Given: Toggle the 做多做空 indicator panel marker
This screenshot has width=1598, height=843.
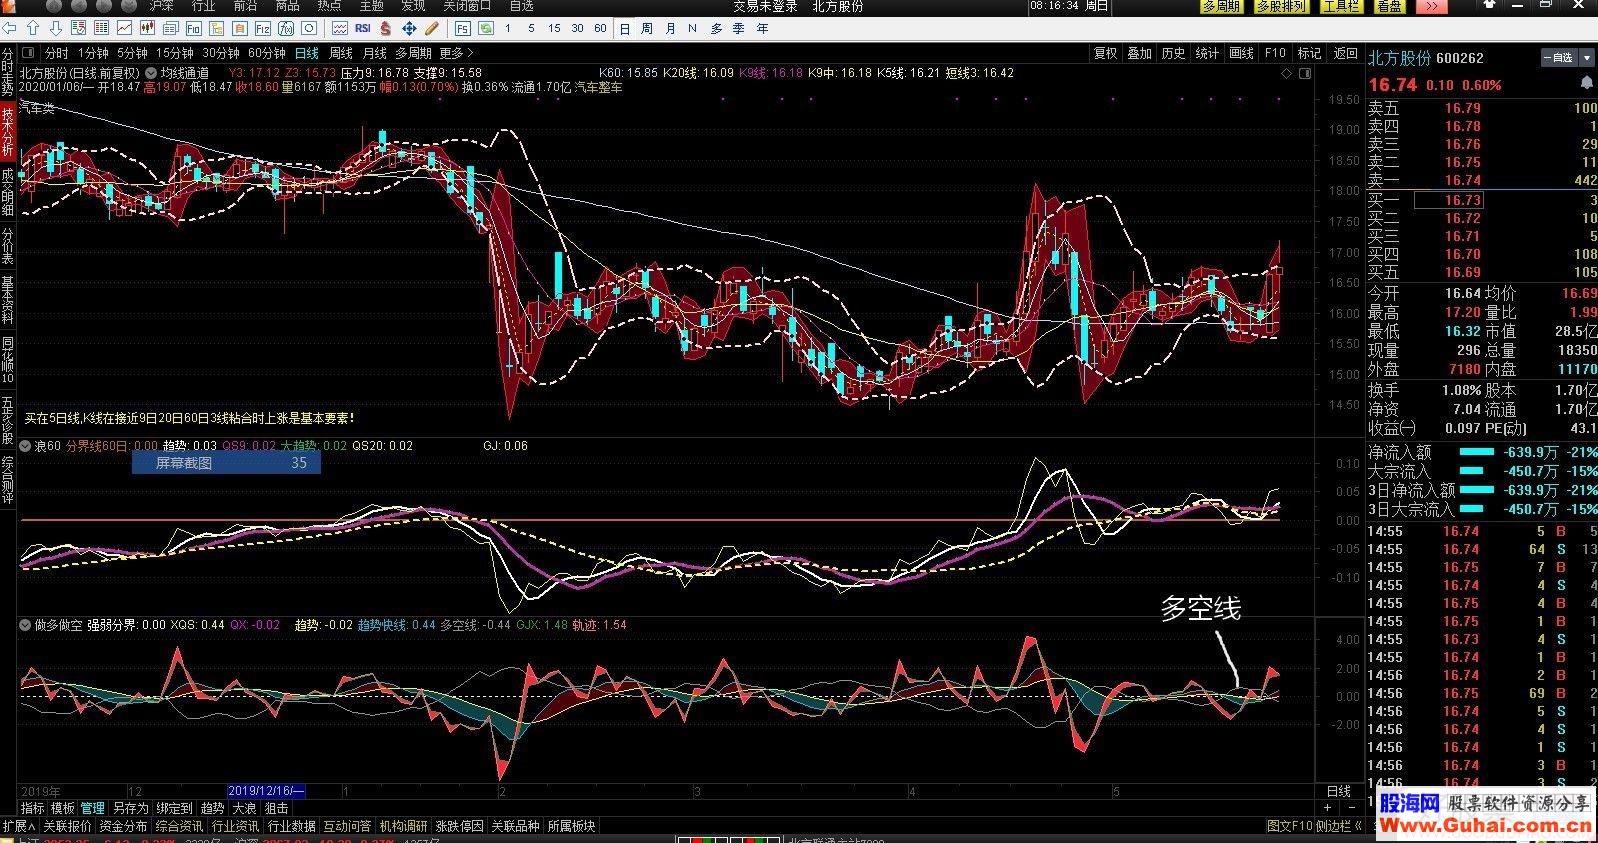Looking at the screenshot, I should coord(26,625).
